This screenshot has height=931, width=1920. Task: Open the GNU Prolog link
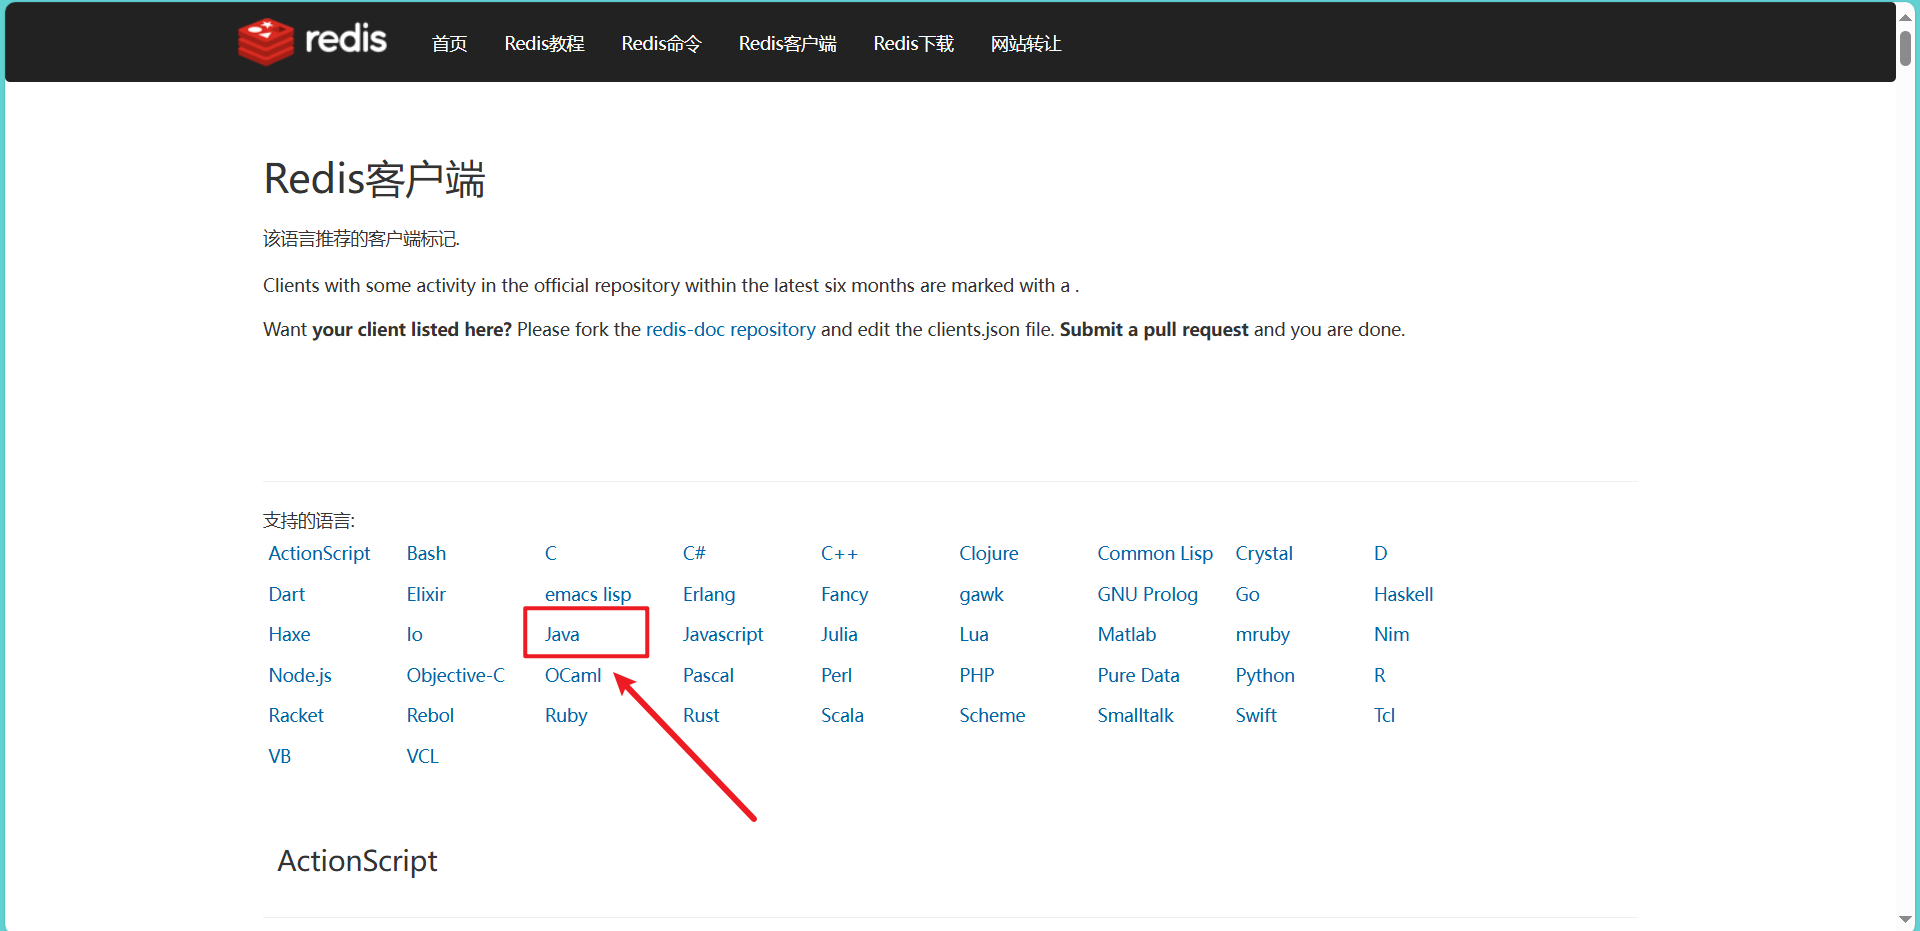click(1147, 595)
